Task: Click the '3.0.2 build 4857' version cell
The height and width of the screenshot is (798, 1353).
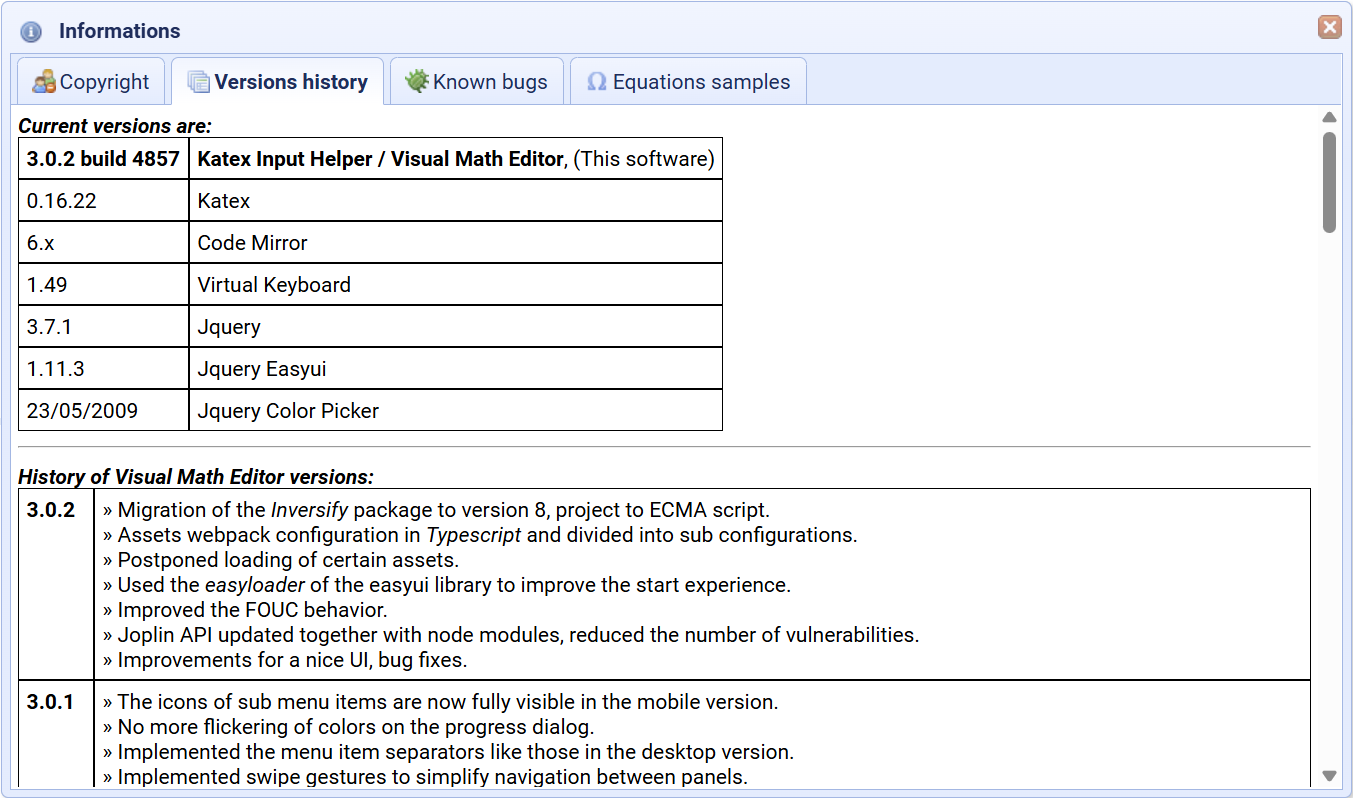Action: tap(104, 159)
